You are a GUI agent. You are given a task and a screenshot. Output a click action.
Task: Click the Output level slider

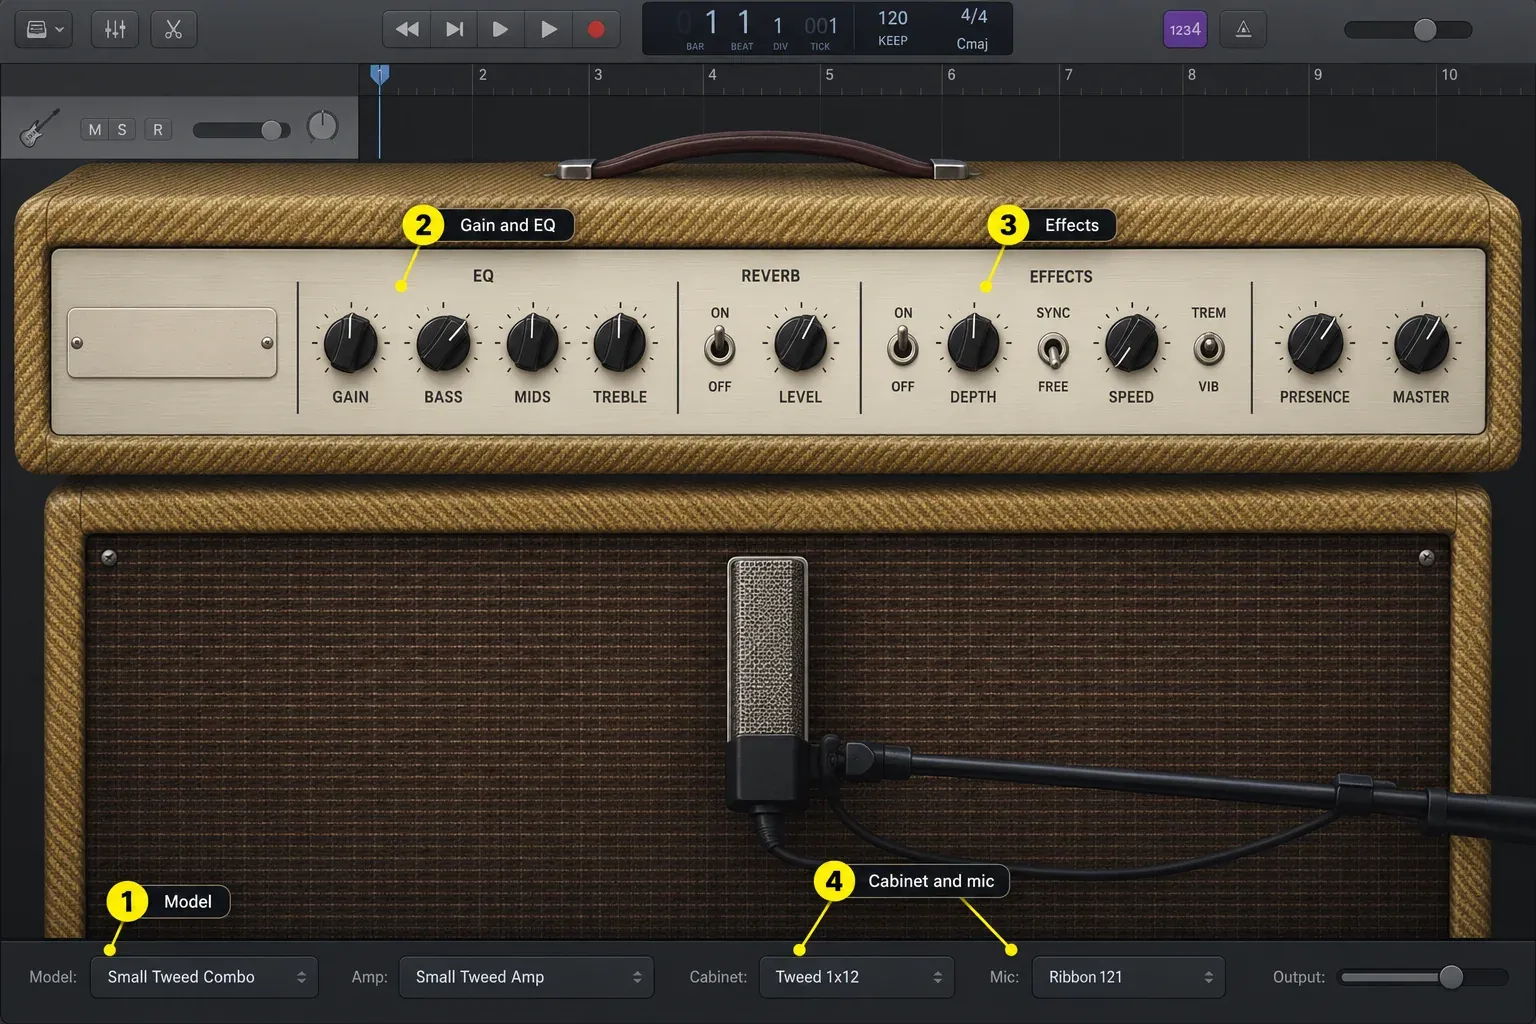click(x=1422, y=977)
